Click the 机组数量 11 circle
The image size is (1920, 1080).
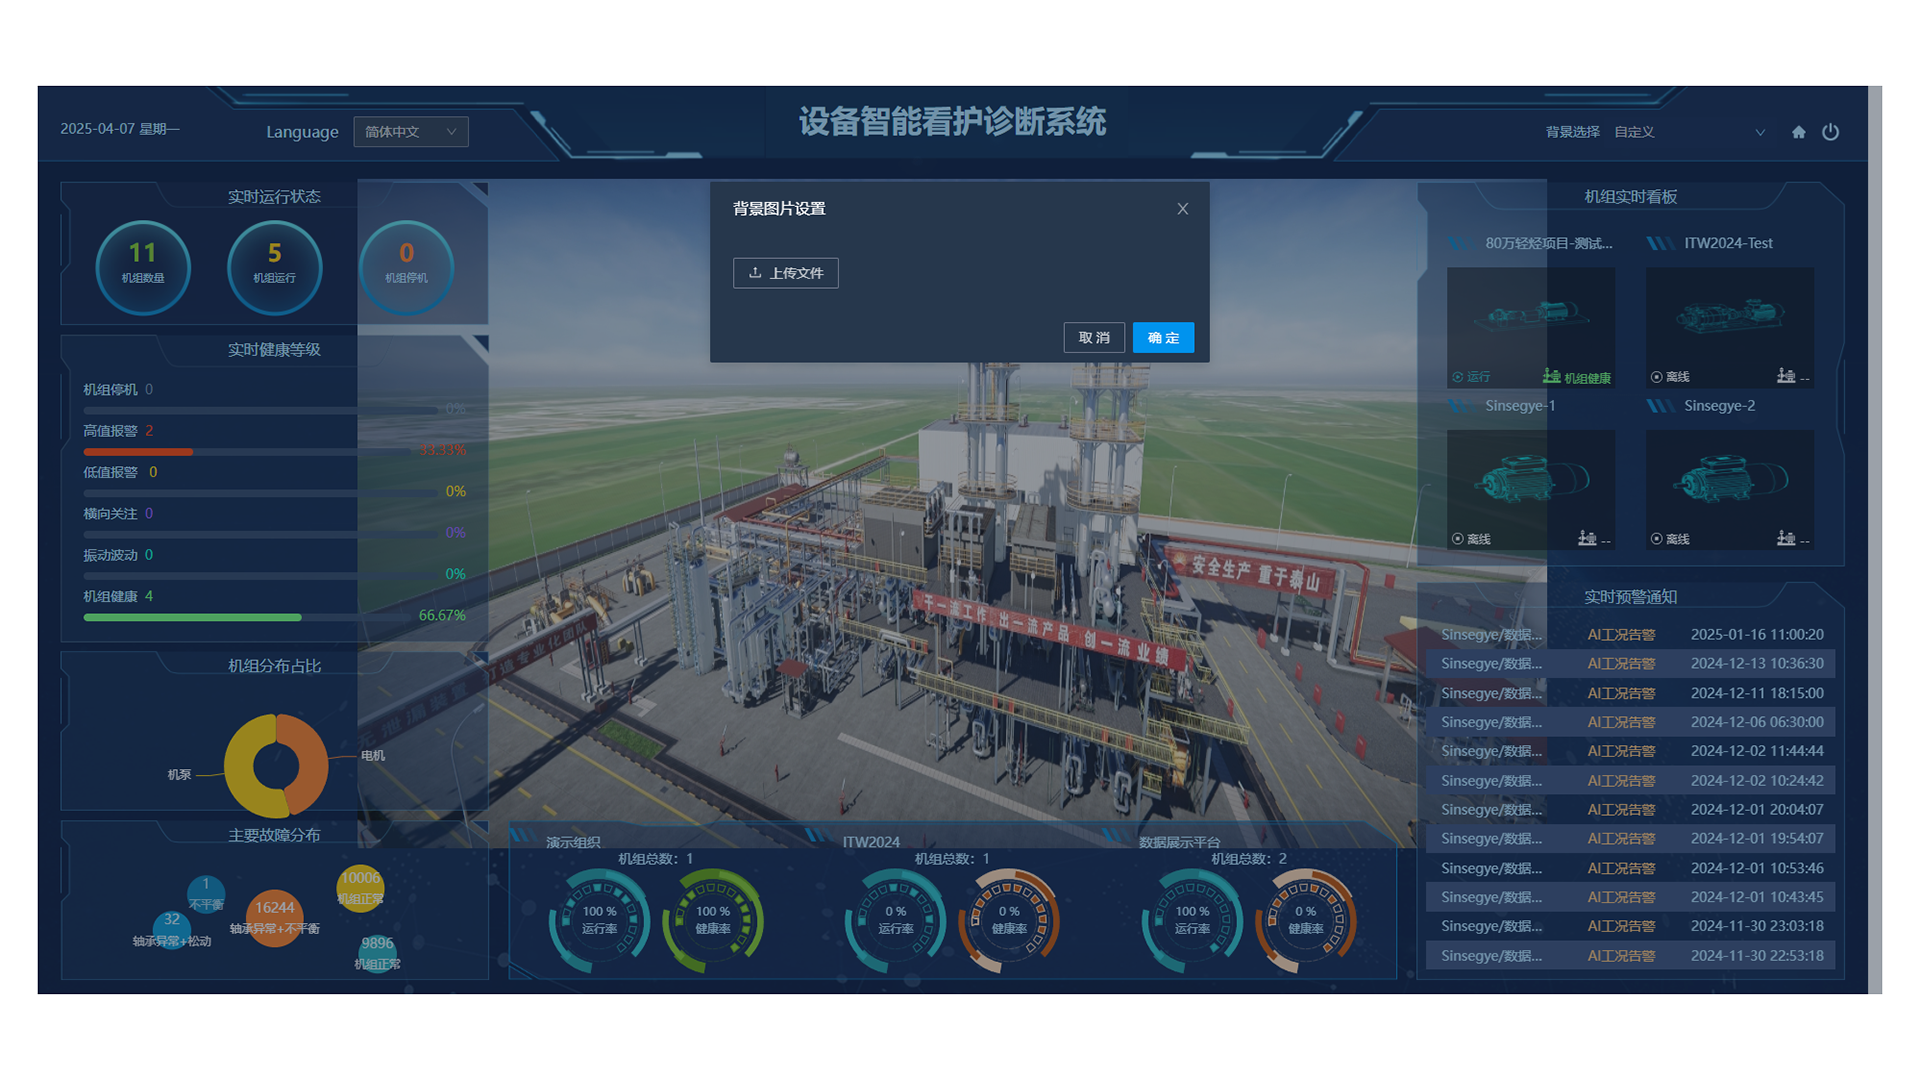click(143, 267)
